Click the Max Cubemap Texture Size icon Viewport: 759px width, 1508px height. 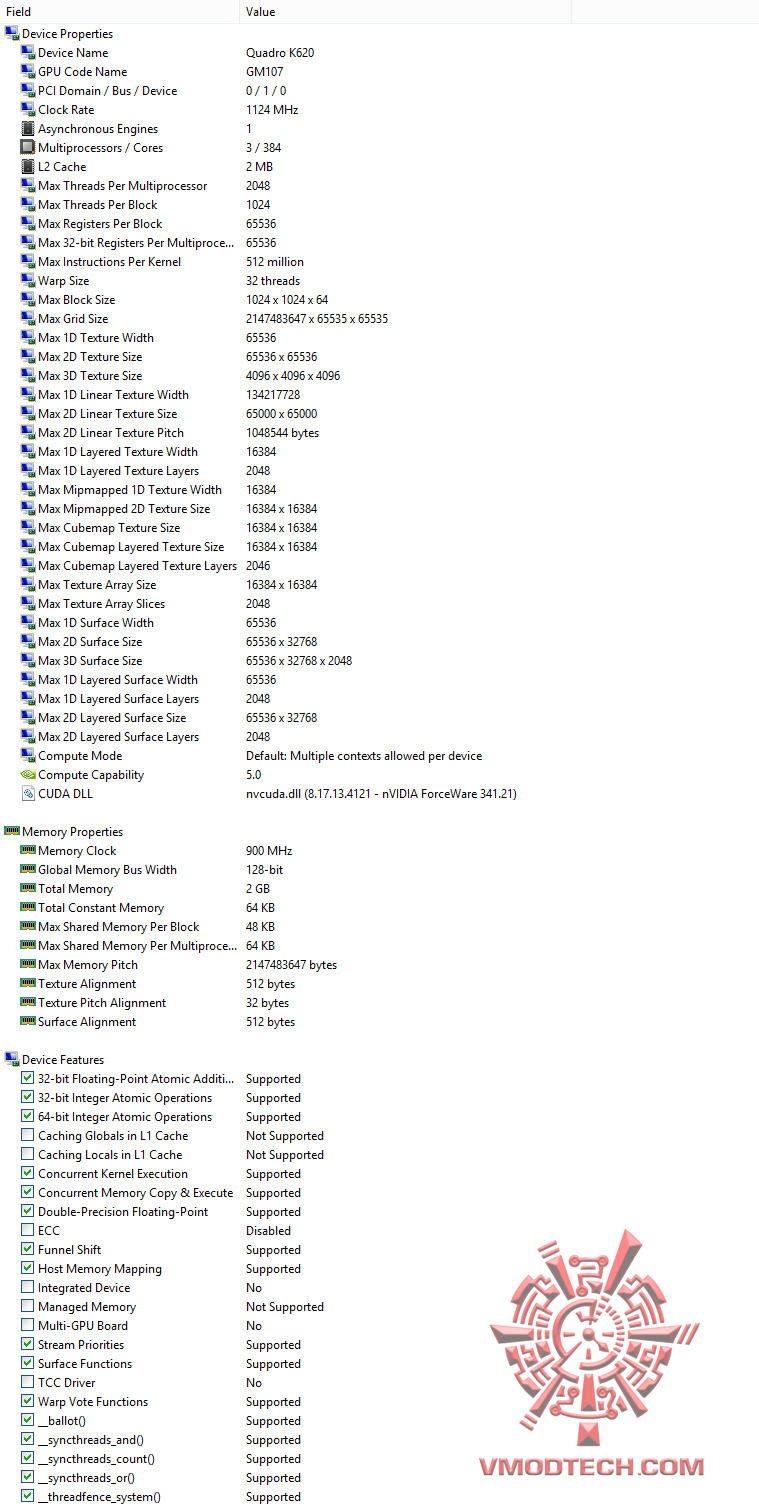coord(28,527)
